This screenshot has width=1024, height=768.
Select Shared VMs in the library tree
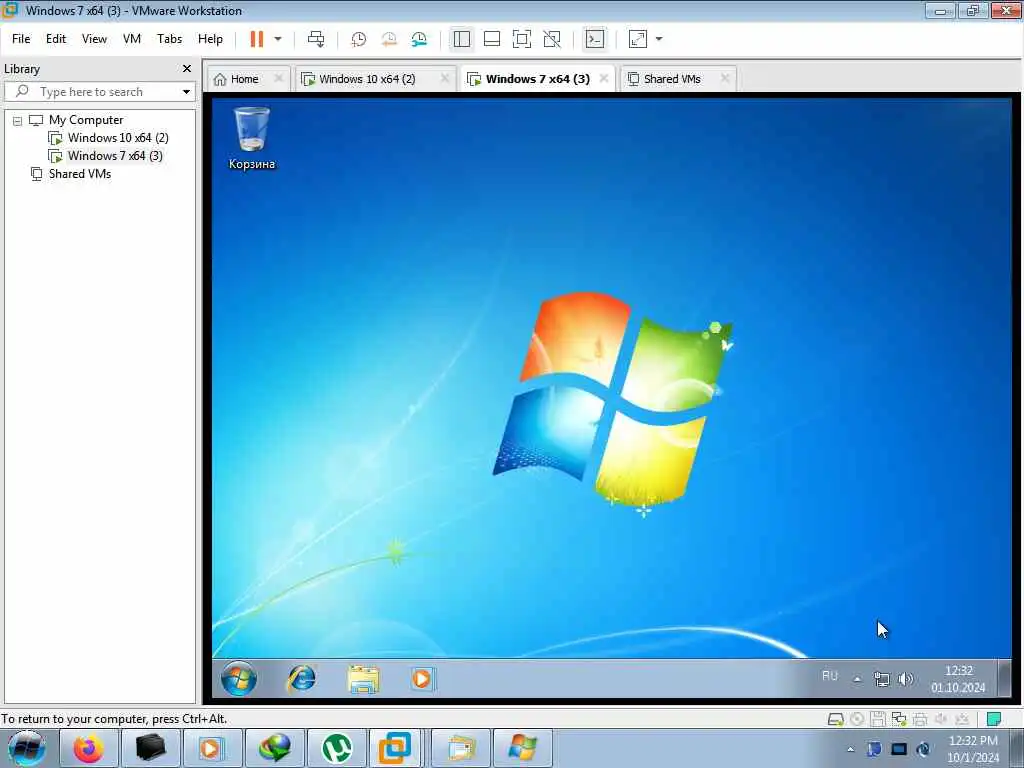[x=80, y=174]
